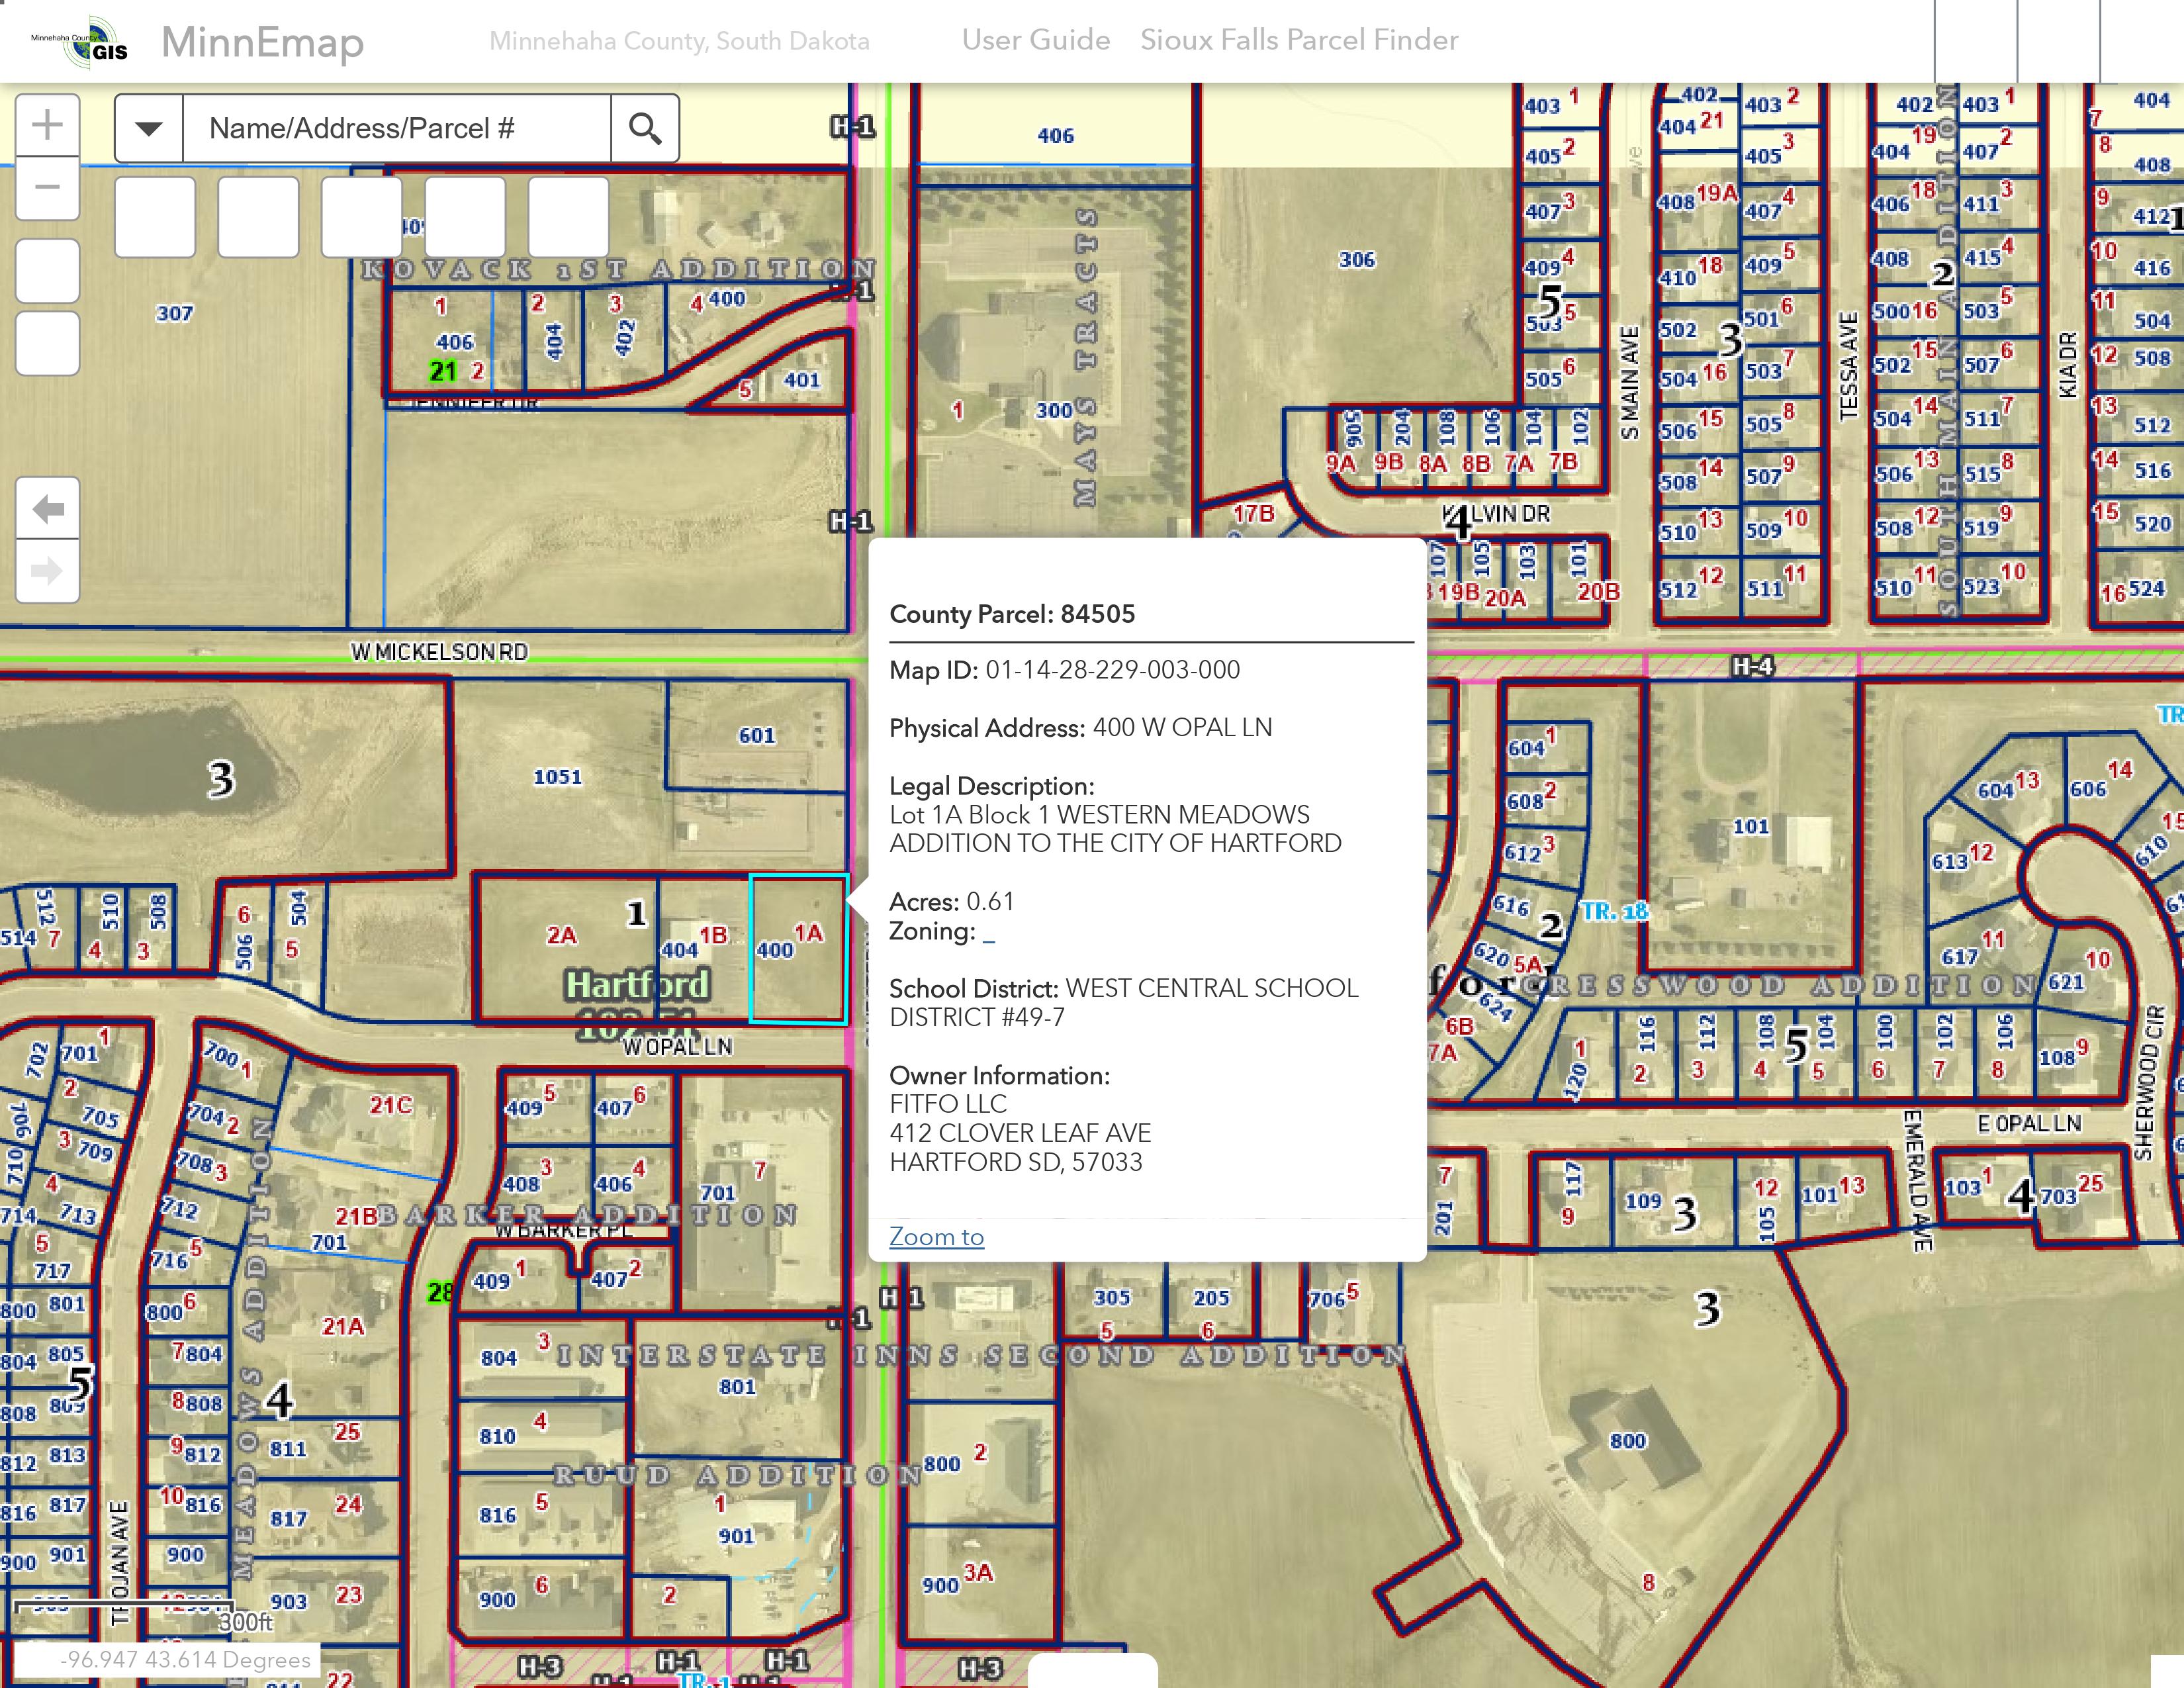Image resolution: width=2184 pixels, height=1688 pixels.
Task: Go to next map extent arrow
Action: pos(47,571)
